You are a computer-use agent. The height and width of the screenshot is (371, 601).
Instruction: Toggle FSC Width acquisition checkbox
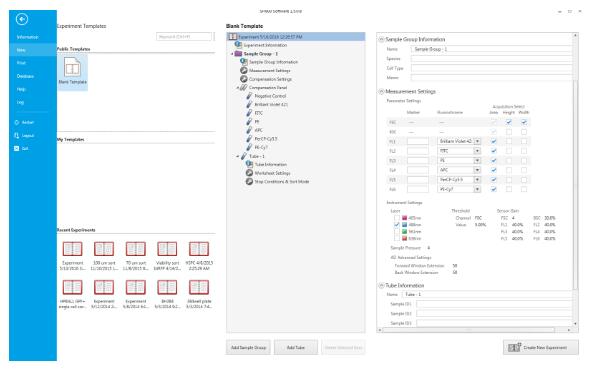(x=524, y=122)
